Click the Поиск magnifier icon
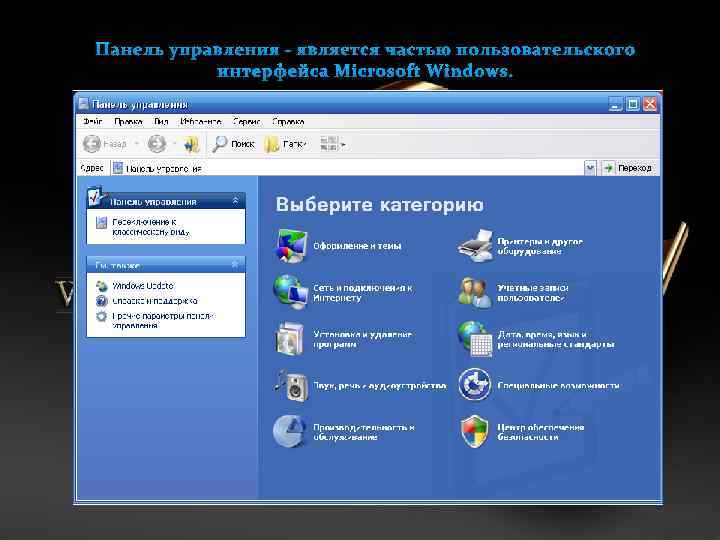Screen dimensions: 720x540 [x=219, y=144]
